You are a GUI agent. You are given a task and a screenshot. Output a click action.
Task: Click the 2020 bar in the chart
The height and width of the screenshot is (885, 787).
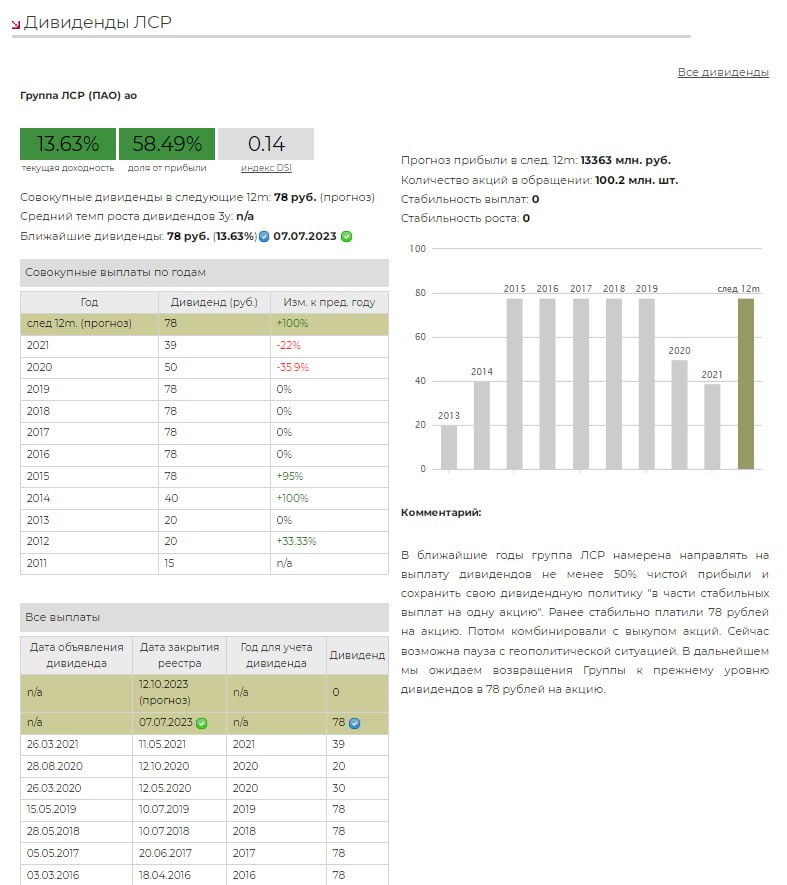(x=679, y=414)
